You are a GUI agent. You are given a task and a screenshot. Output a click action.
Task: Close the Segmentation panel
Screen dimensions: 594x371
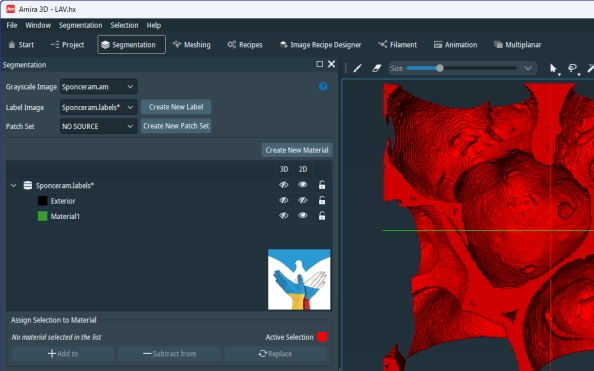pos(331,64)
